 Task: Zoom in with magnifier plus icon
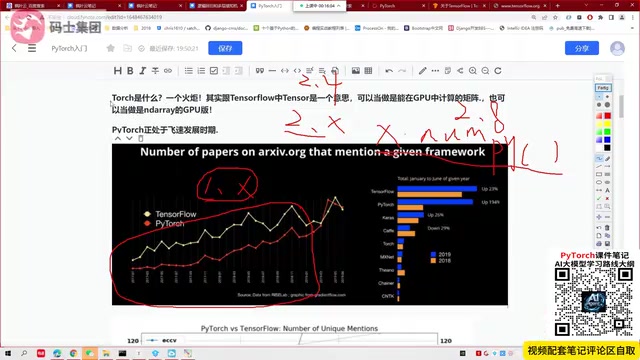coord(473,71)
